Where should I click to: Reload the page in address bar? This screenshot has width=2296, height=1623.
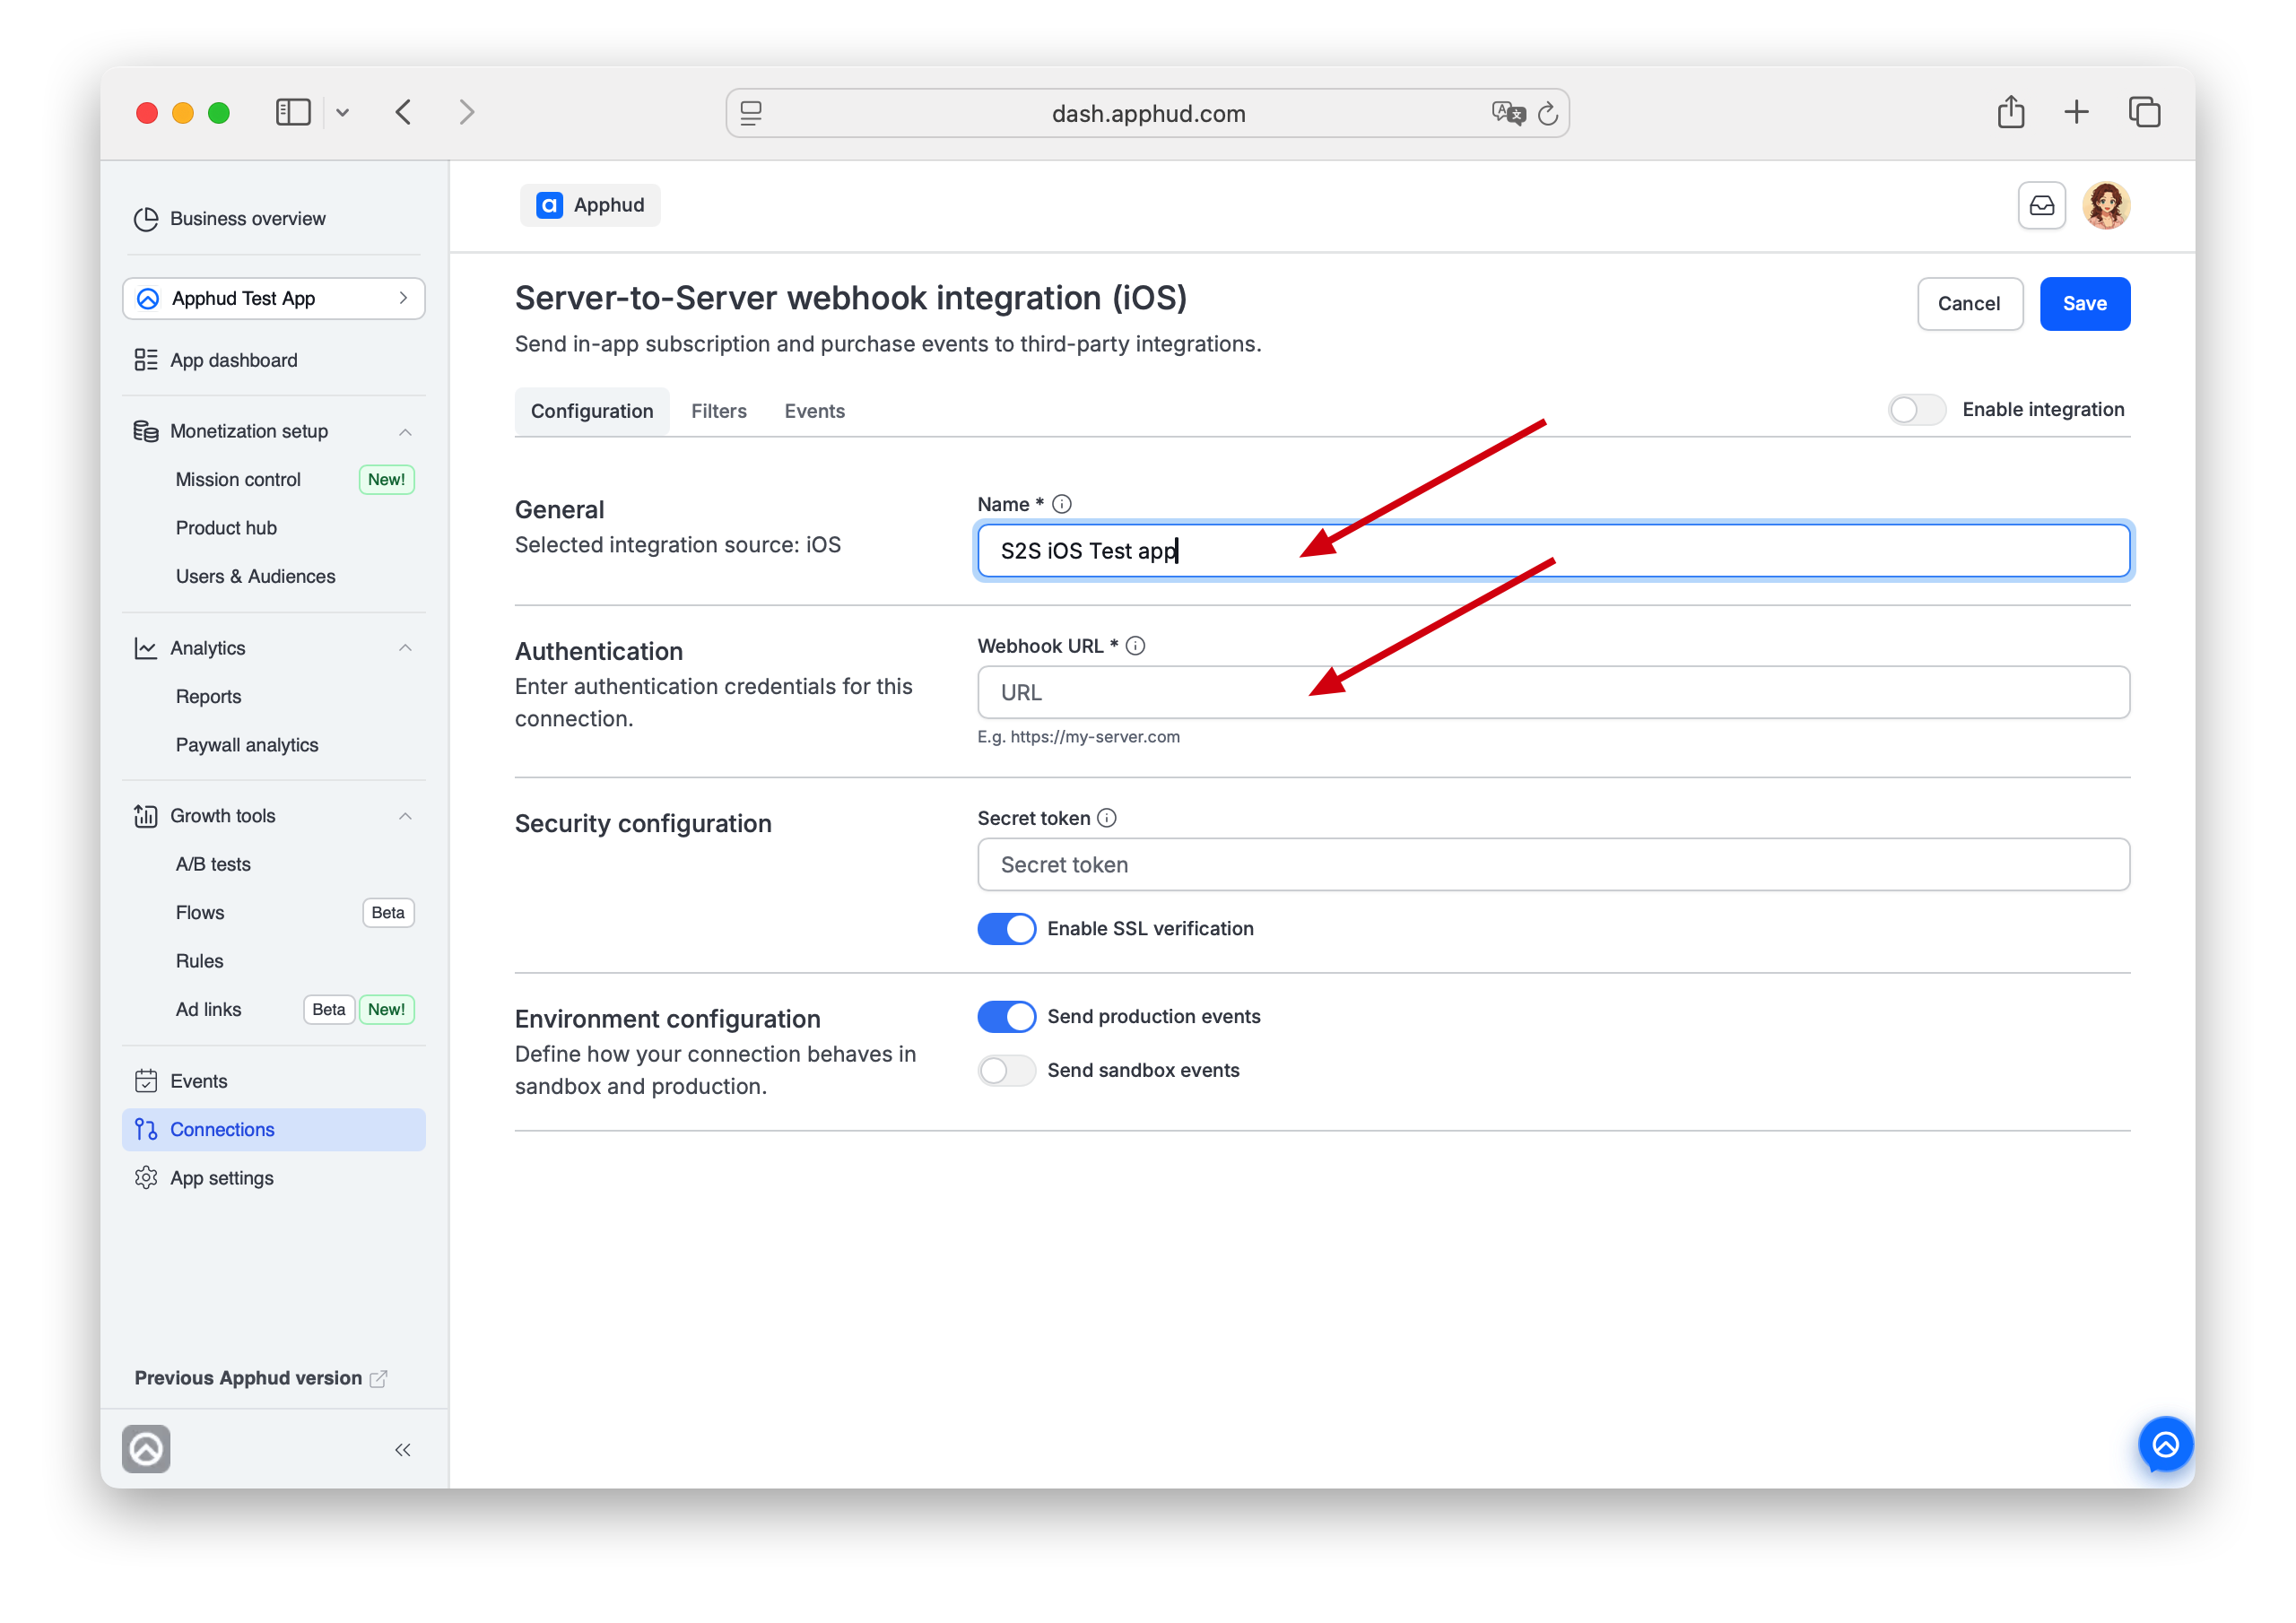(x=1548, y=114)
